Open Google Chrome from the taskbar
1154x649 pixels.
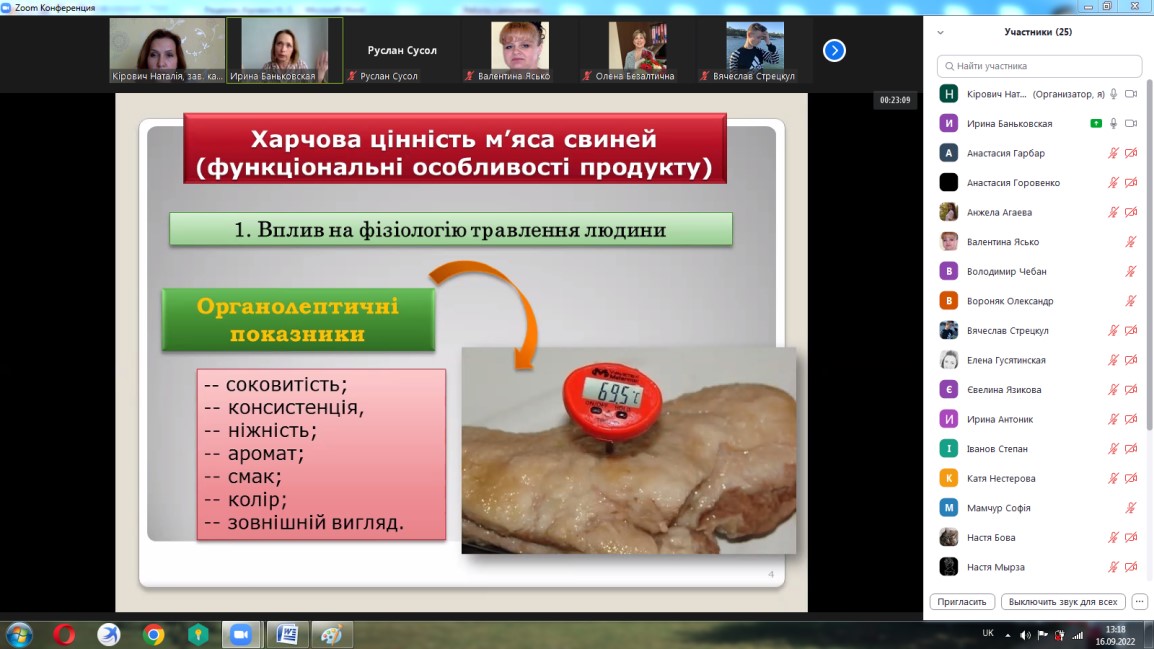tap(153, 634)
